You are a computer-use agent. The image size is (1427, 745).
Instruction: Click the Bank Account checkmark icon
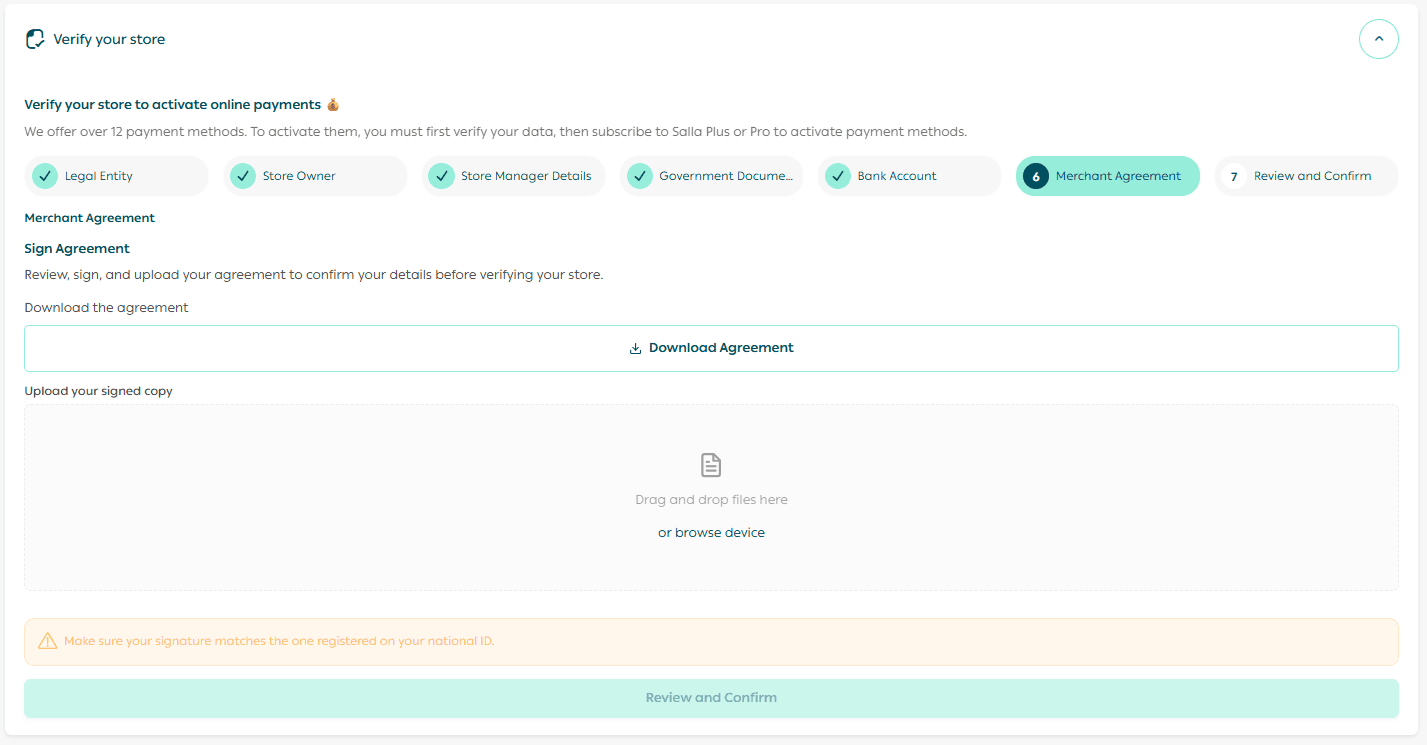tap(838, 176)
